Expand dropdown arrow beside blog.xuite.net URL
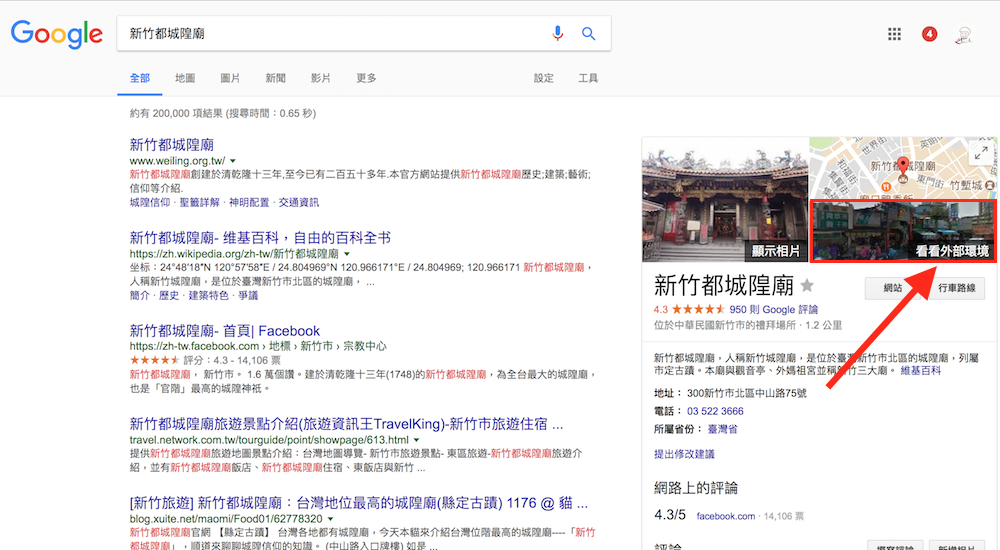The width and height of the screenshot is (1000, 550). point(330,519)
